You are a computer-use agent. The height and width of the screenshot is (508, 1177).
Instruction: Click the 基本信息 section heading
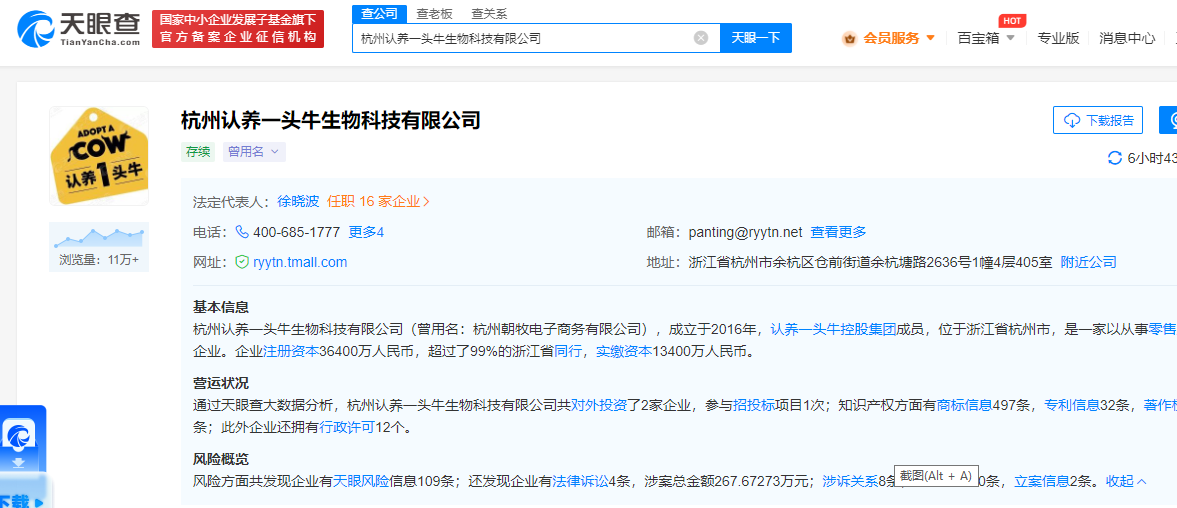coord(221,307)
